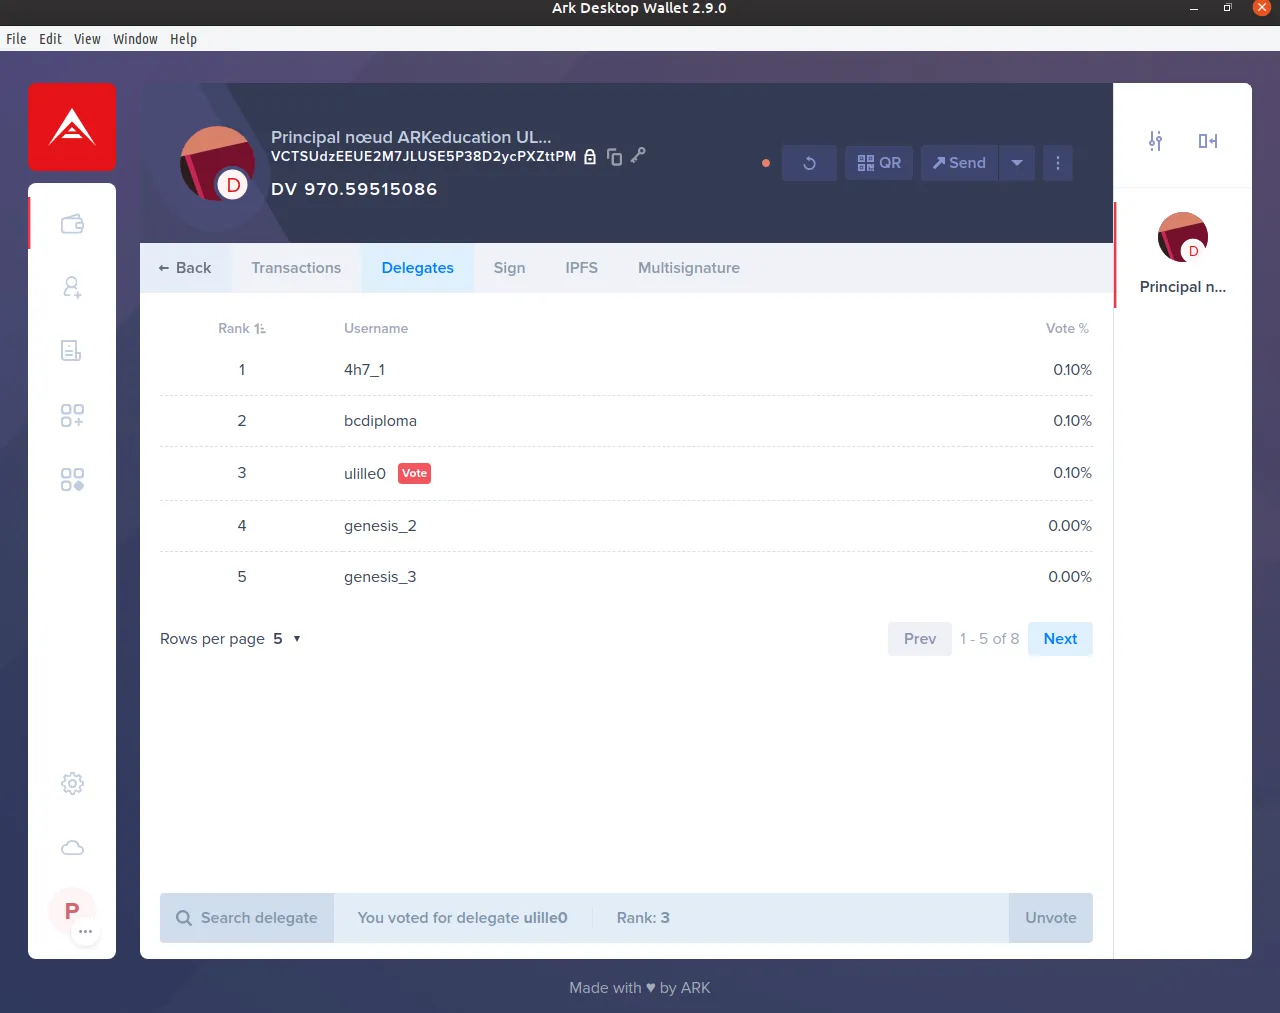Sort by Vote % column header
This screenshot has width=1280, height=1013.
pos(1067,328)
